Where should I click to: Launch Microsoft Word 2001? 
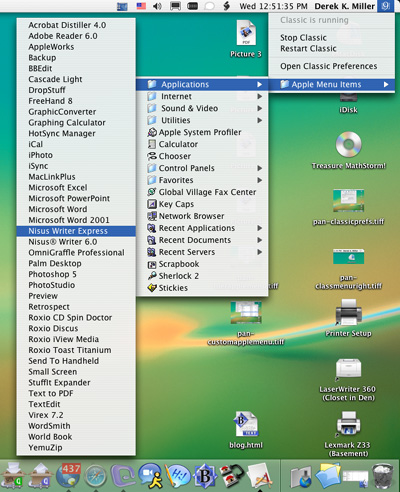point(76,220)
